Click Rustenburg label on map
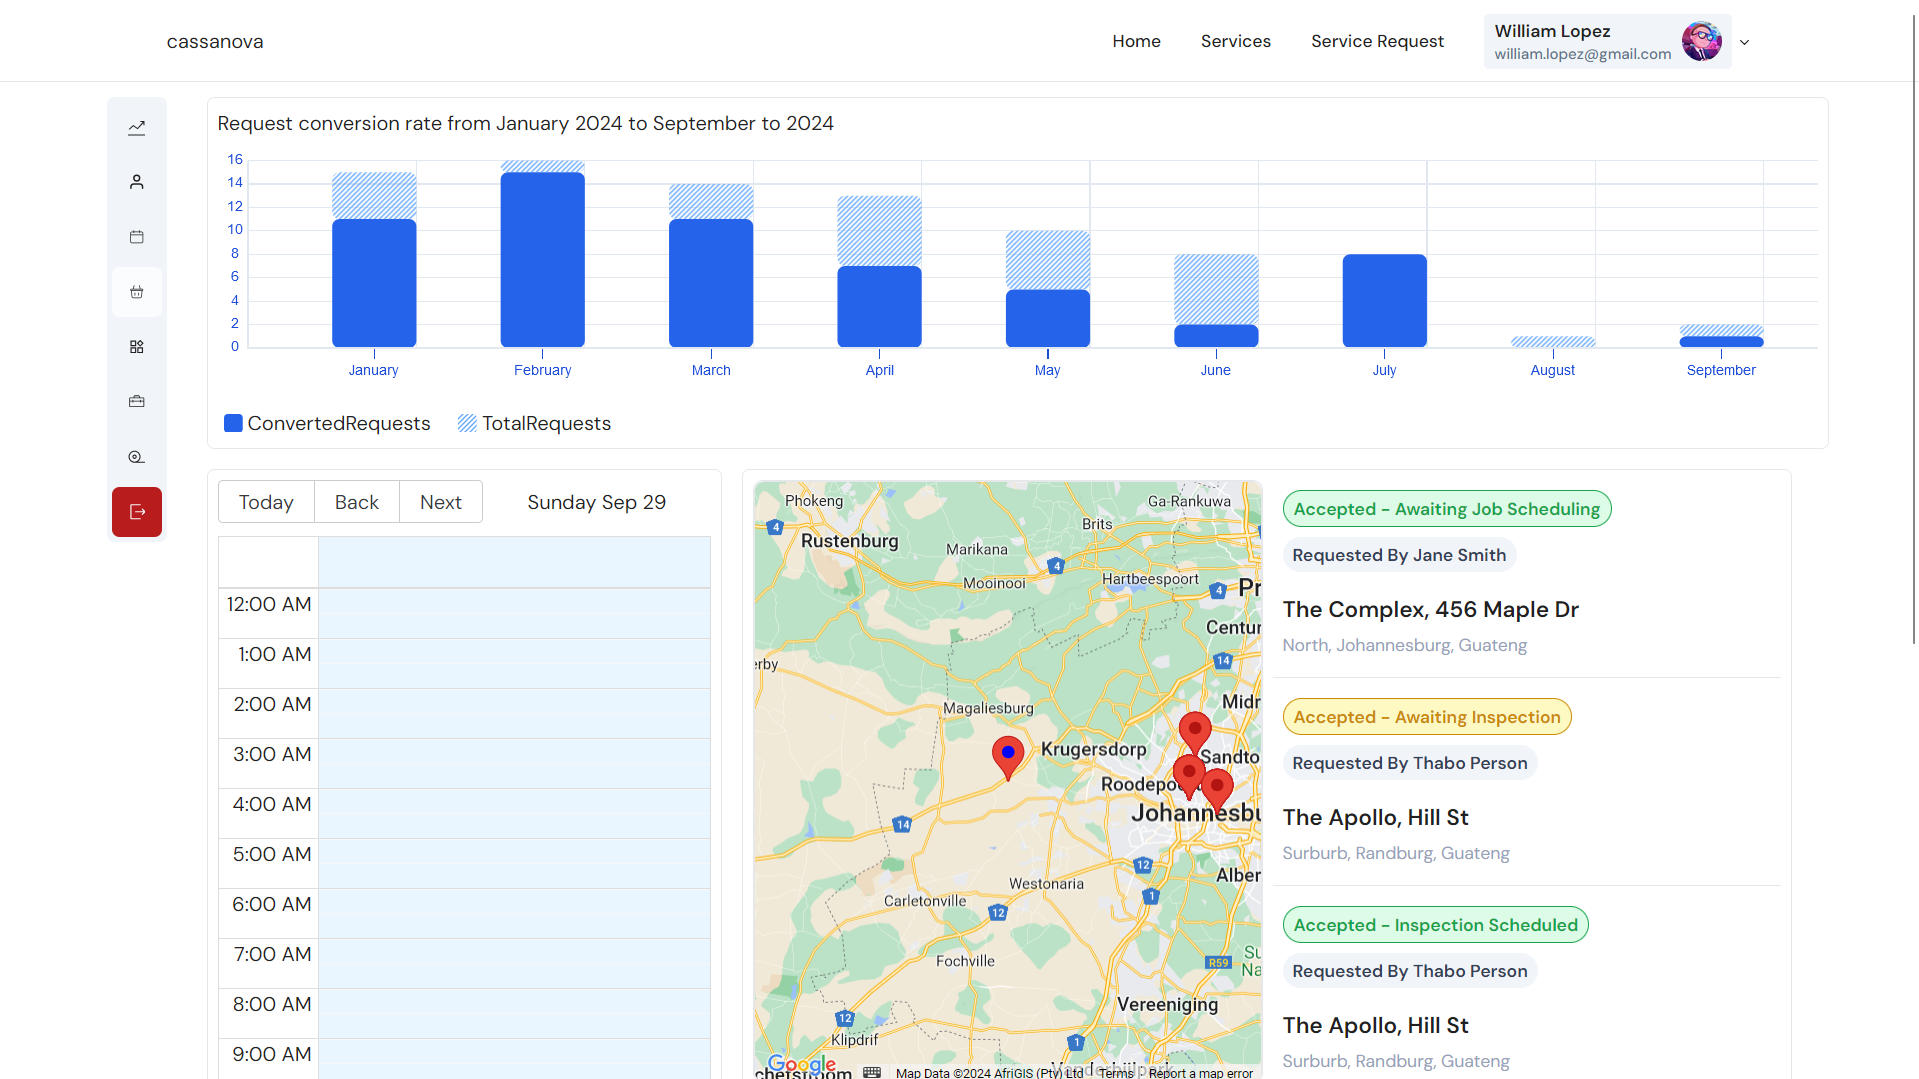 tap(849, 540)
